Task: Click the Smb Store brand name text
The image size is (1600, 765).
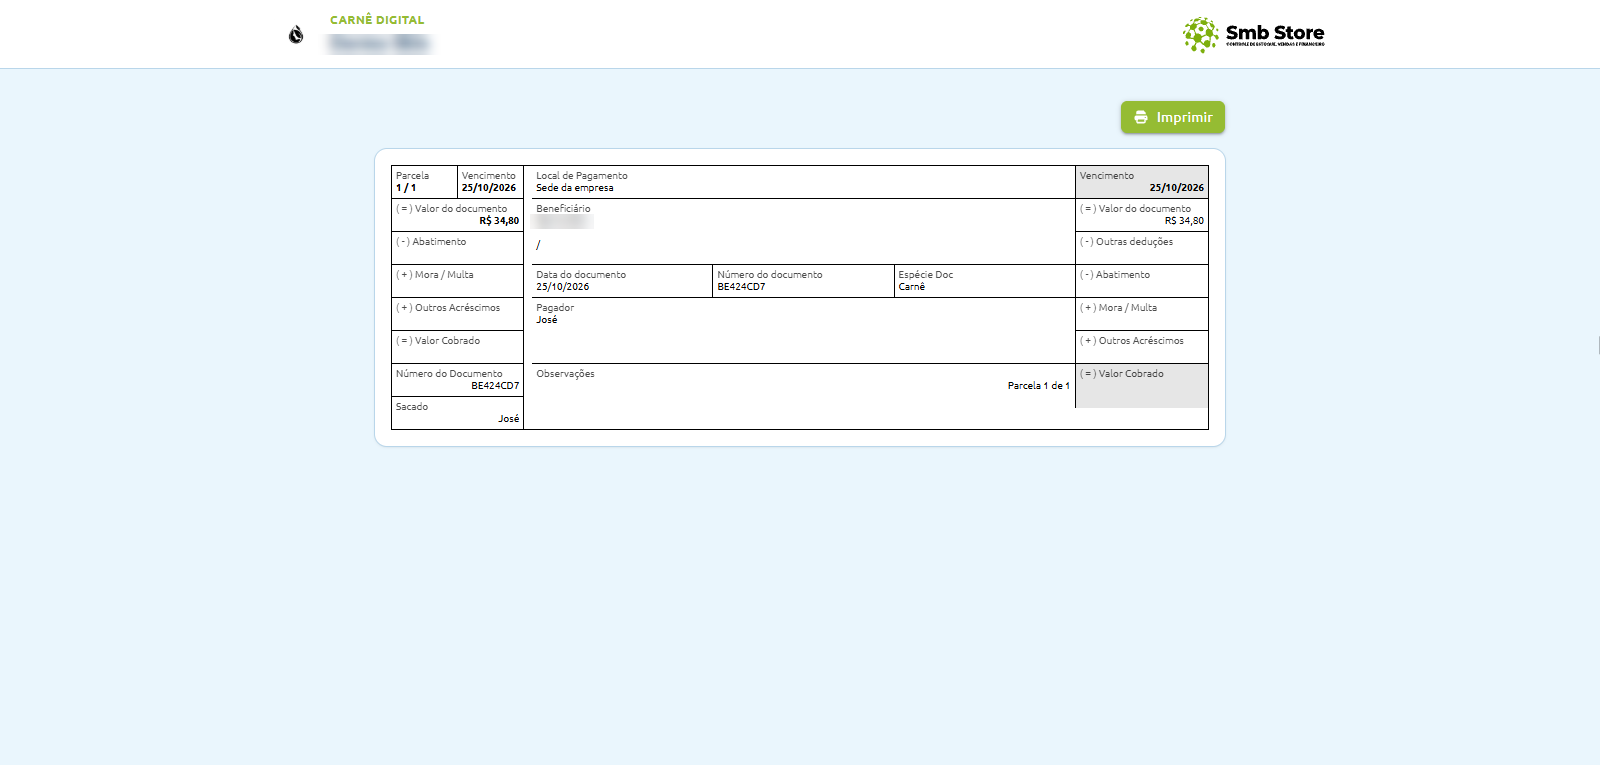Action: click(x=1275, y=33)
